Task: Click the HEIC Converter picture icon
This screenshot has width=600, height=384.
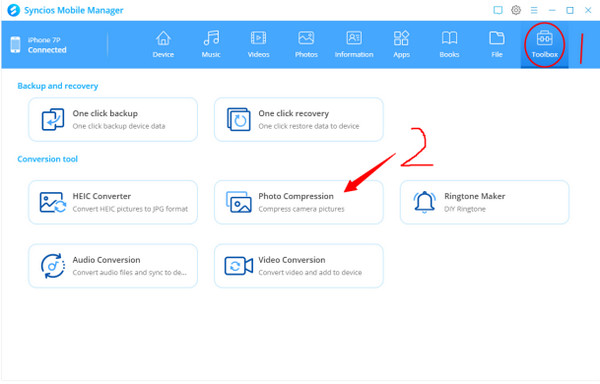Action: click(52, 202)
